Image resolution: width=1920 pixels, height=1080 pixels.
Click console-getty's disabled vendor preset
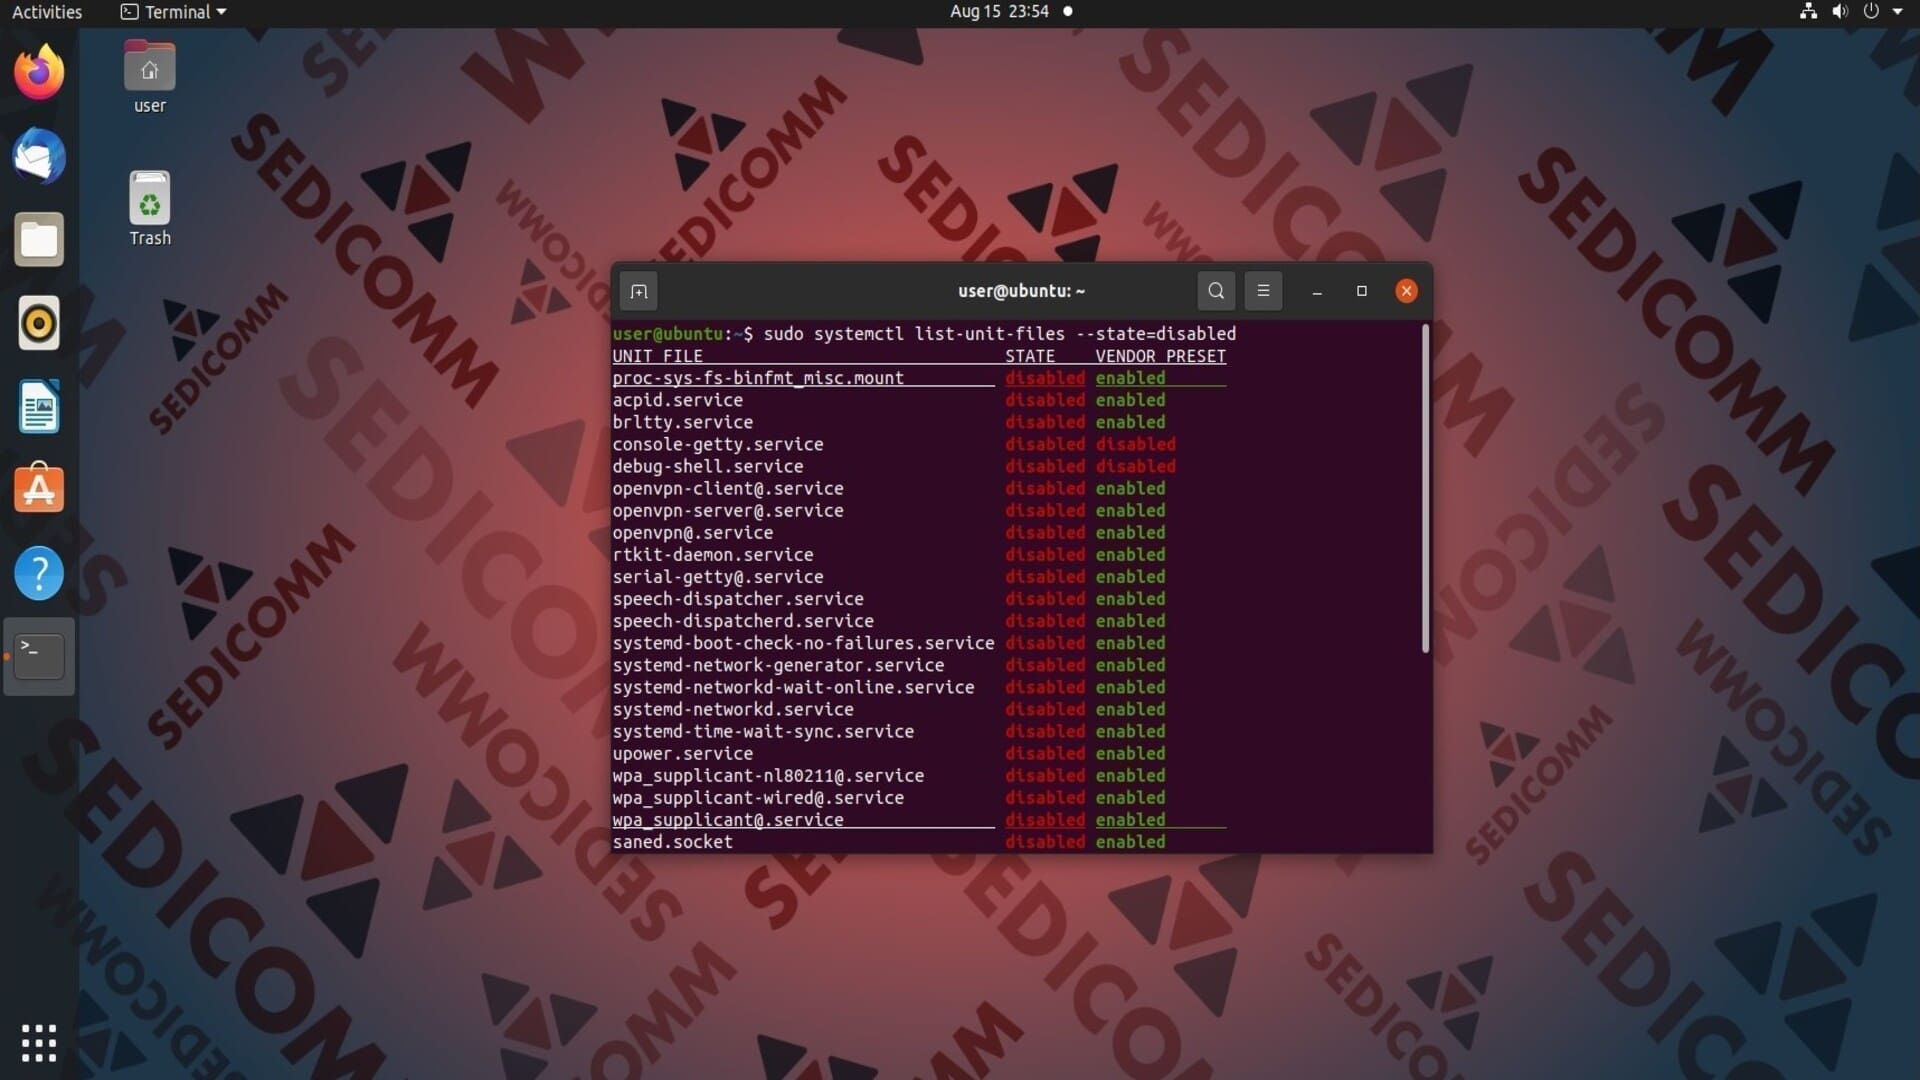click(1135, 444)
